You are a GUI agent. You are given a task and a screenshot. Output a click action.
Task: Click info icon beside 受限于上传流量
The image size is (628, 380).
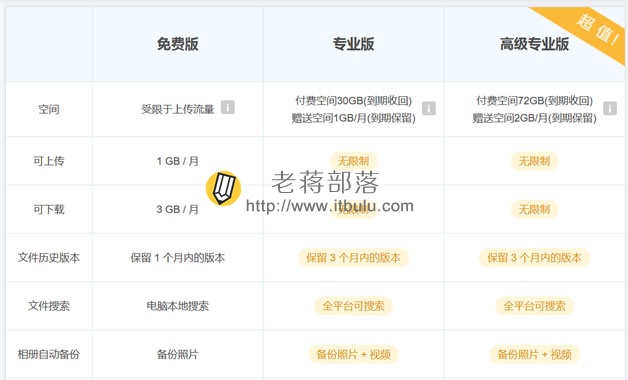pos(227,107)
